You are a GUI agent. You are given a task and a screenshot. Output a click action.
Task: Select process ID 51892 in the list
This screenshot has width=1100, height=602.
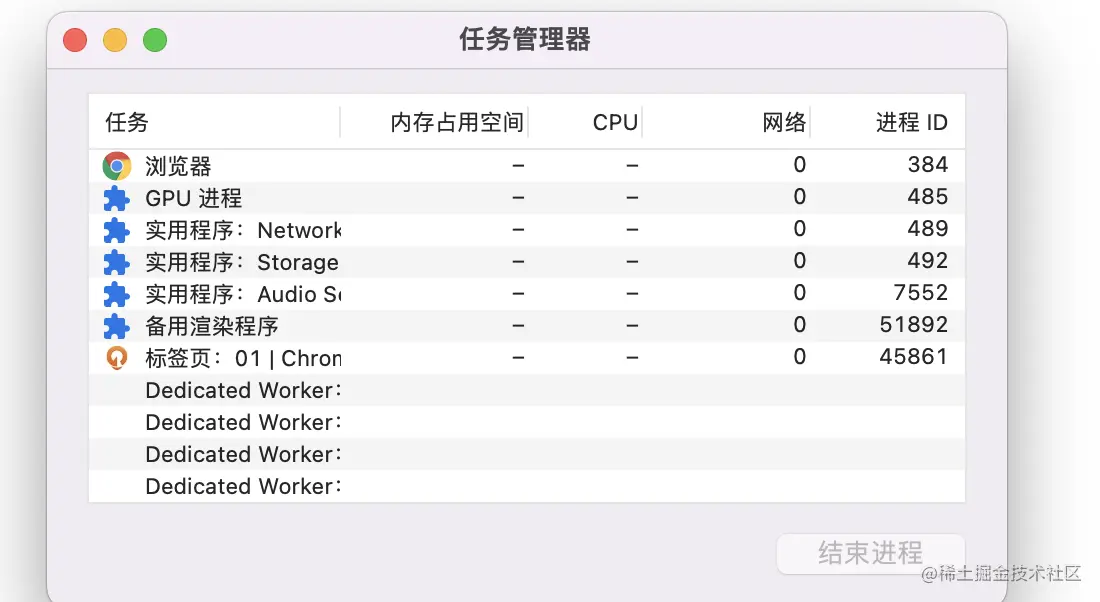pyautogui.click(x=913, y=325)
